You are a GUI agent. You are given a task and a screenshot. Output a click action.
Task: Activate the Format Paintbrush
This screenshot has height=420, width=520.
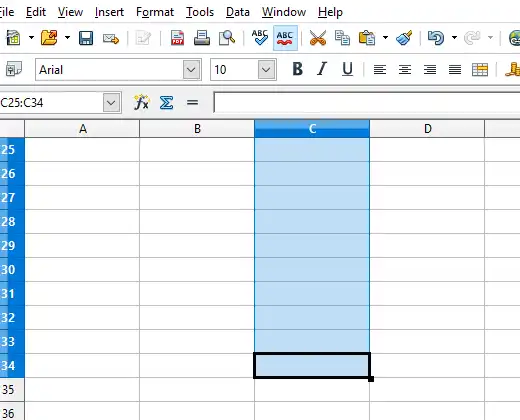(x=404, y=38)
